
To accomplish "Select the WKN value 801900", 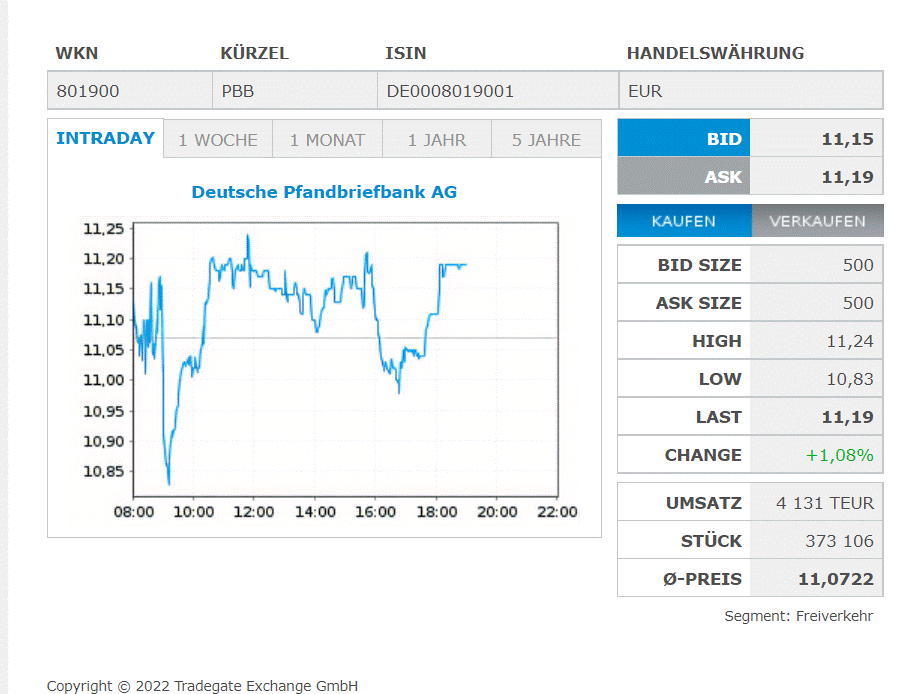I will point(88,91).
